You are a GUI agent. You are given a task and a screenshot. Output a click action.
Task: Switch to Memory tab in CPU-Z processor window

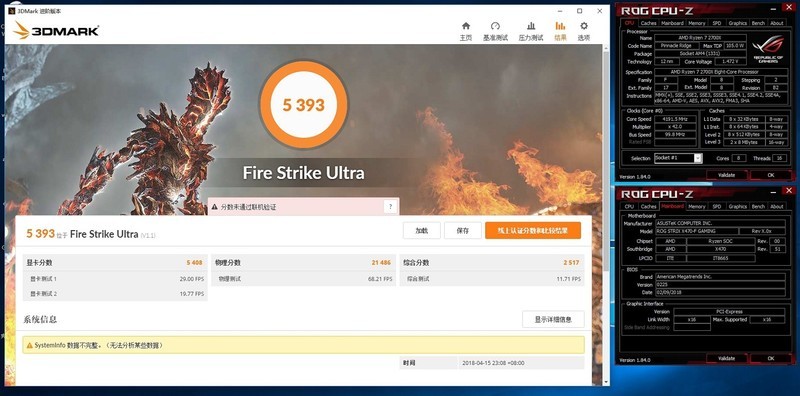(696, 23)
